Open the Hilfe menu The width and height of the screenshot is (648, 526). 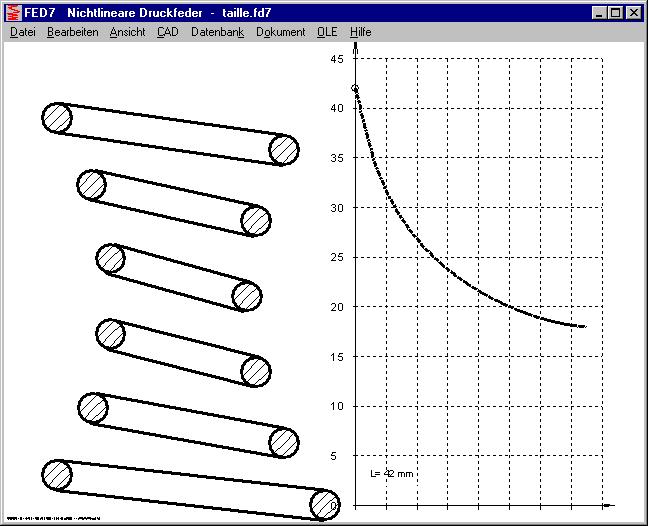click(360, 32)
